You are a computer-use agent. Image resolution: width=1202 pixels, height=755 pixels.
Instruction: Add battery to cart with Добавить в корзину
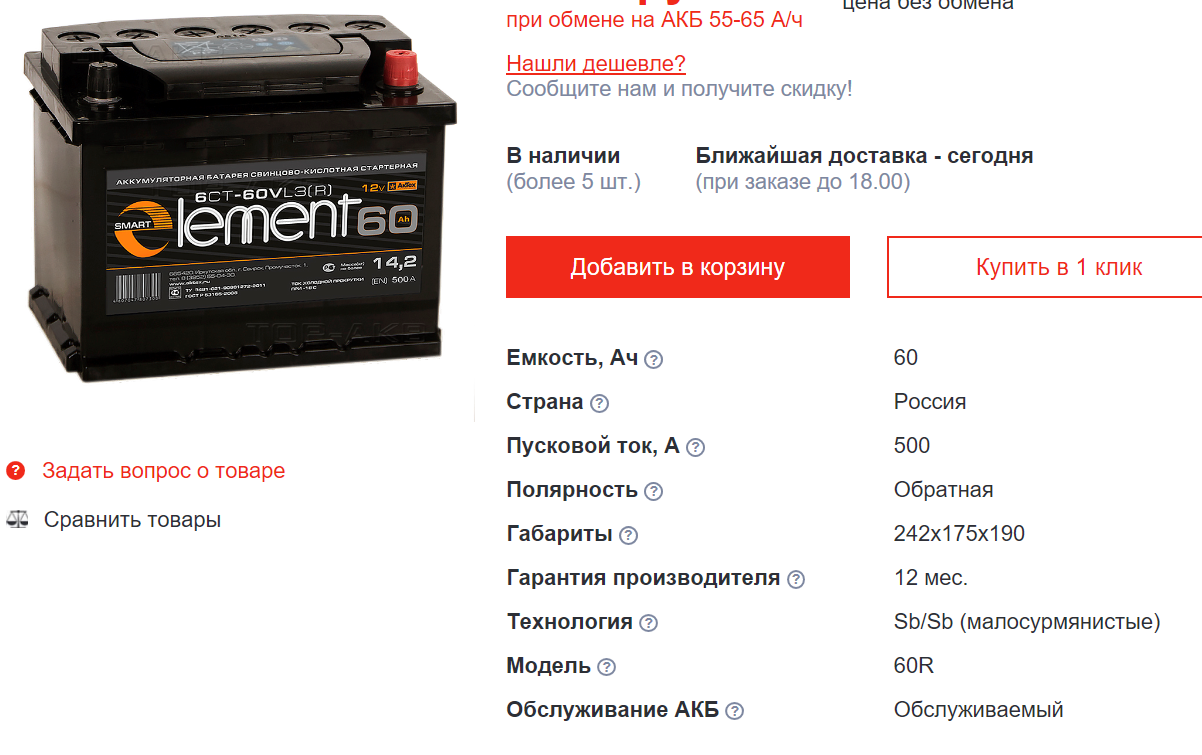click(x=678, y=267)
